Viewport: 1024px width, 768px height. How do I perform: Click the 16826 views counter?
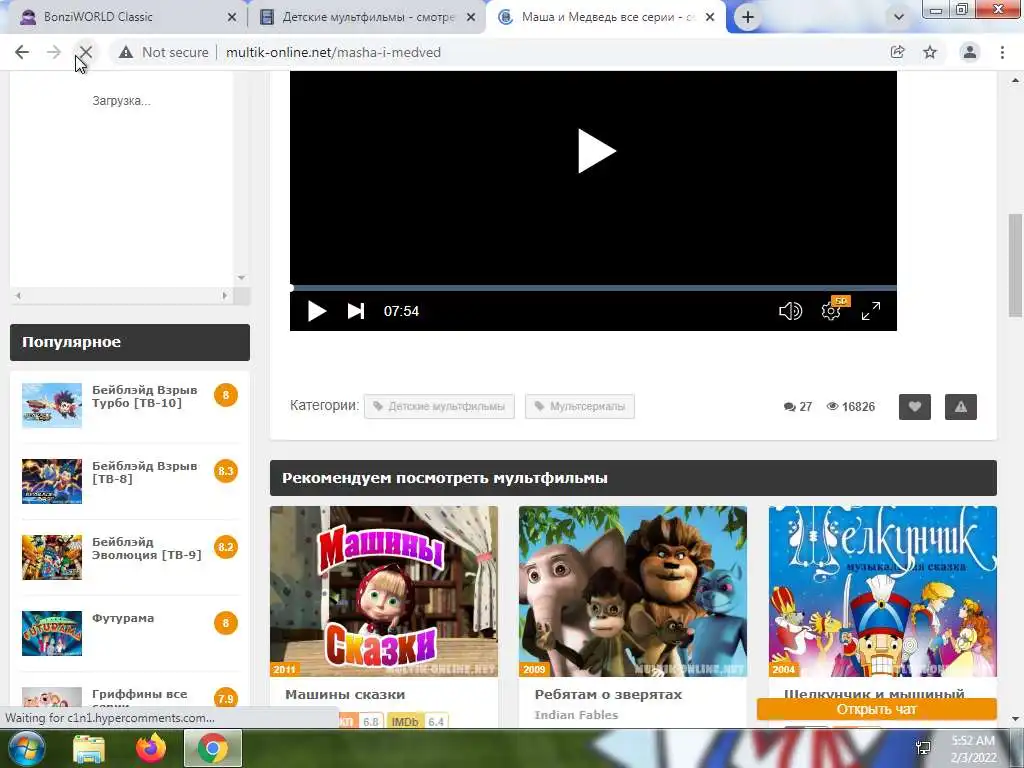850,407
